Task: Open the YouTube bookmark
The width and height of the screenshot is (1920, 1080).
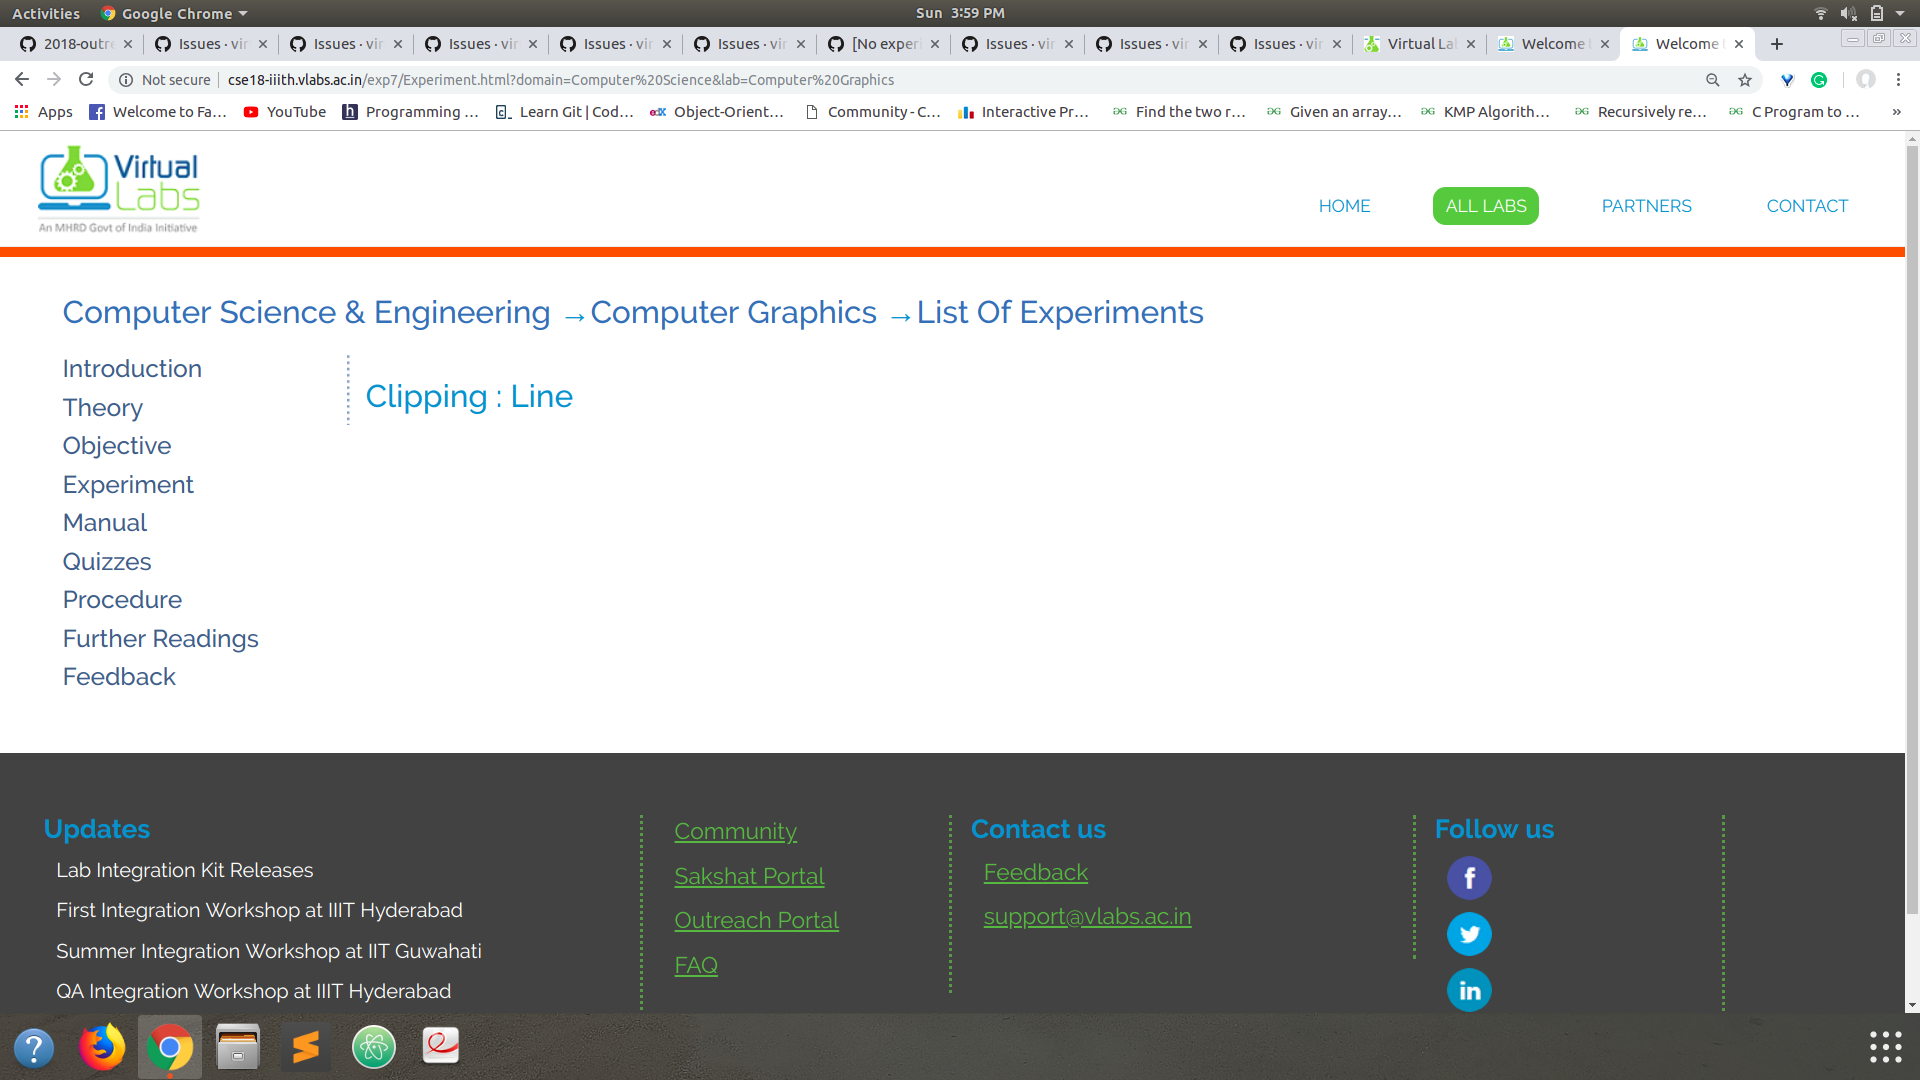Action: click(284, 112)
